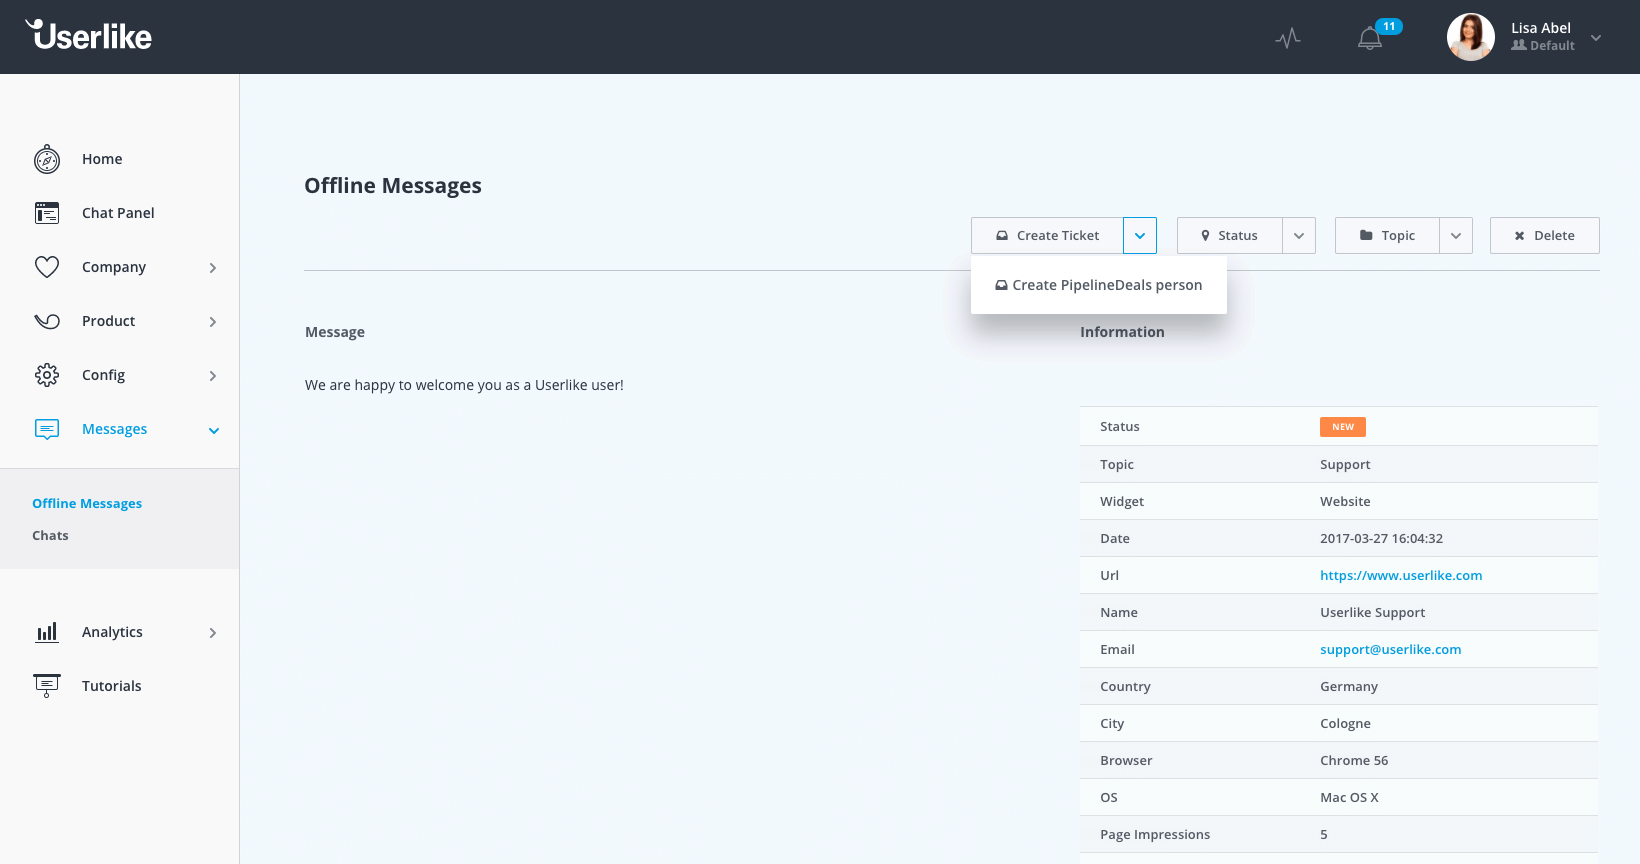The height and width of the screenshot is (864, 1640).
Task: Open Analytics in the sidebar
Action: pos(112,632)
